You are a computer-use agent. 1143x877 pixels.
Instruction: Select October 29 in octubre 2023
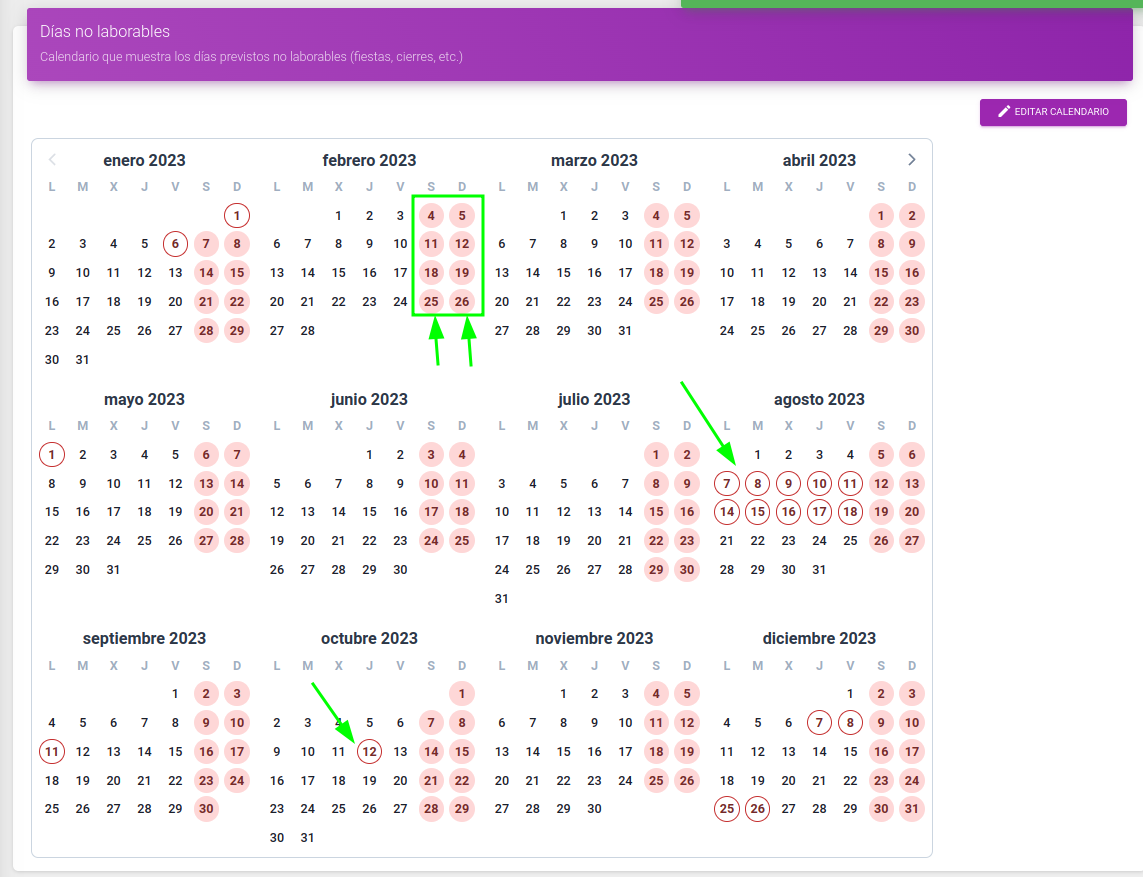[x=462, y=809]
